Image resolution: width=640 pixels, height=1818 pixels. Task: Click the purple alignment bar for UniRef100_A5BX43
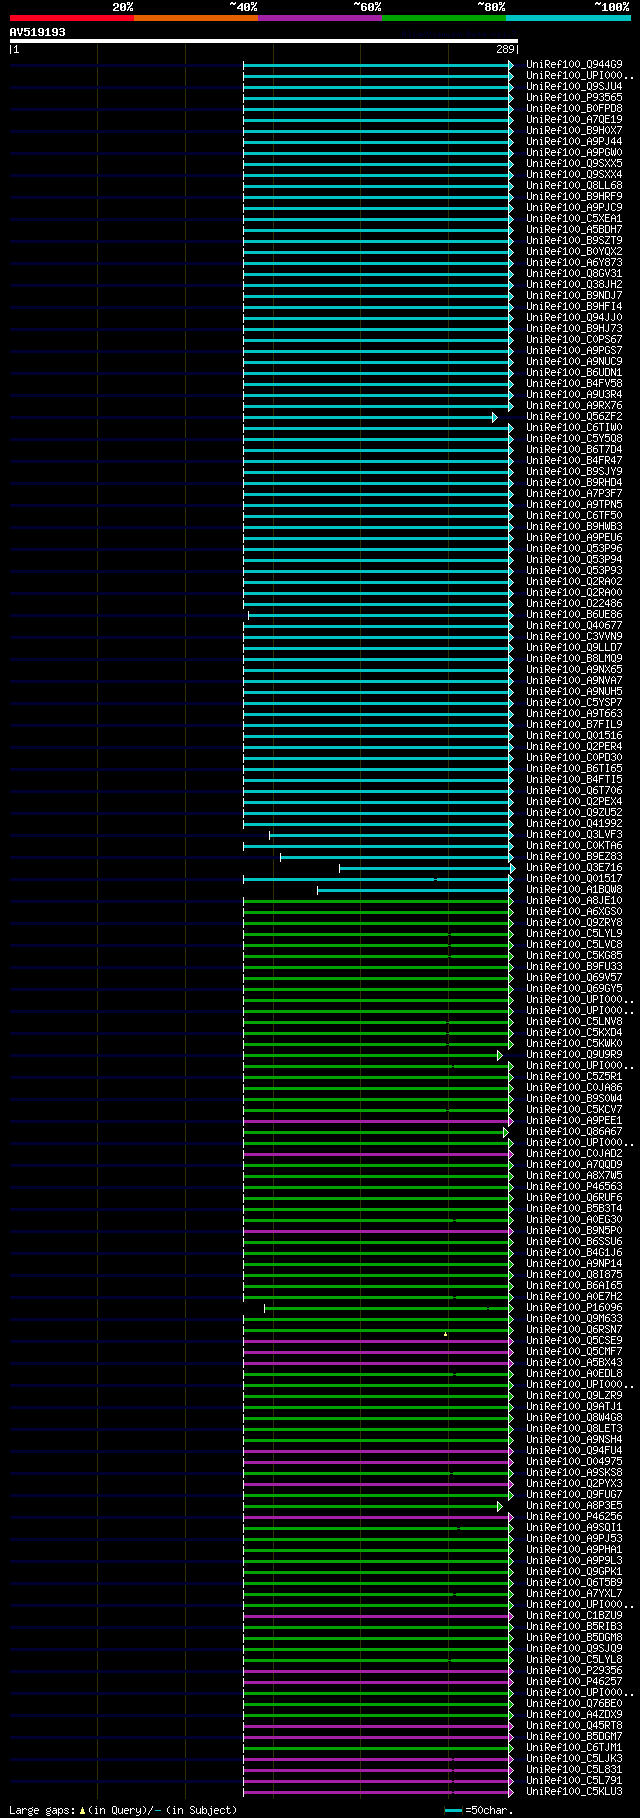377,1363
